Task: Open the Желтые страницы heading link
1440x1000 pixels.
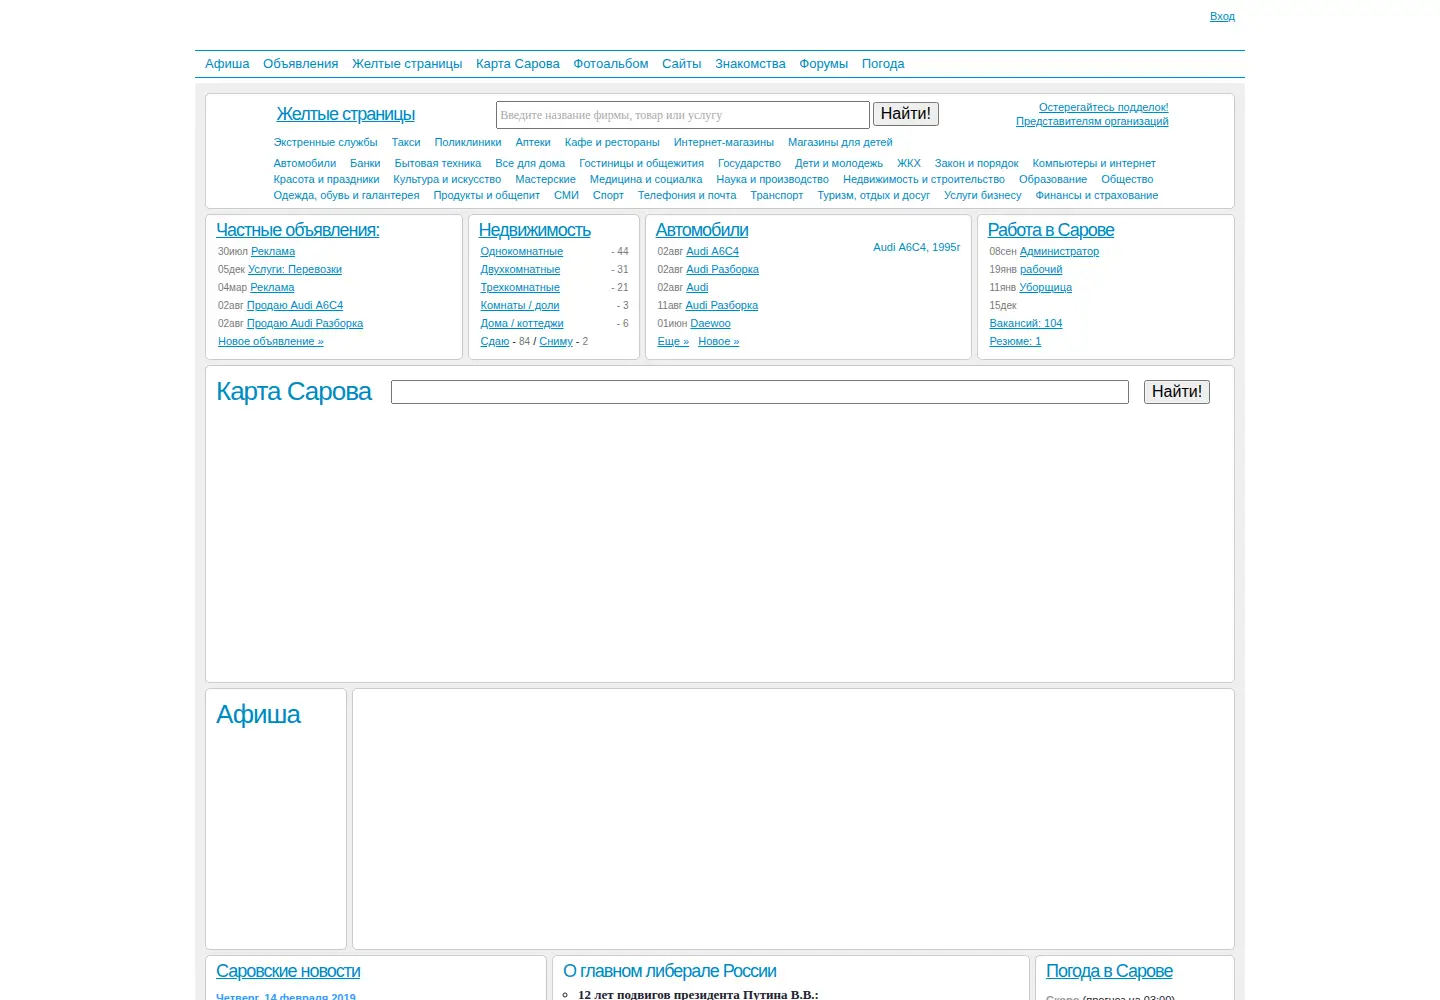Action: (x=345, y=114)
